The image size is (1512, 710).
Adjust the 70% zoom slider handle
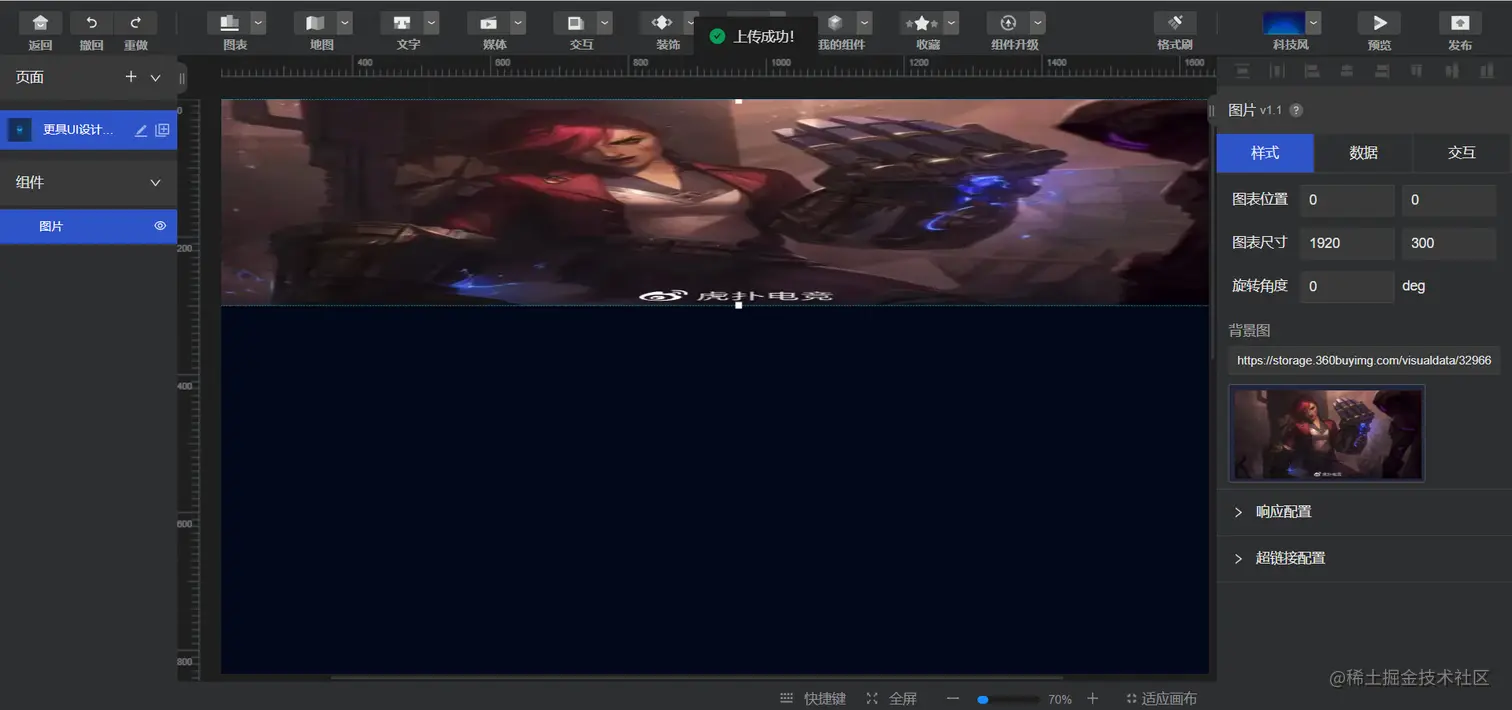pos(983,699)
